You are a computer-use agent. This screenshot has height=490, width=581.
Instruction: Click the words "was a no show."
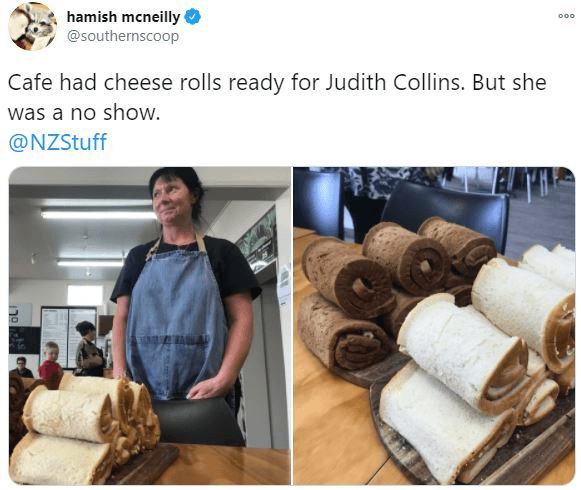point(84,113)
